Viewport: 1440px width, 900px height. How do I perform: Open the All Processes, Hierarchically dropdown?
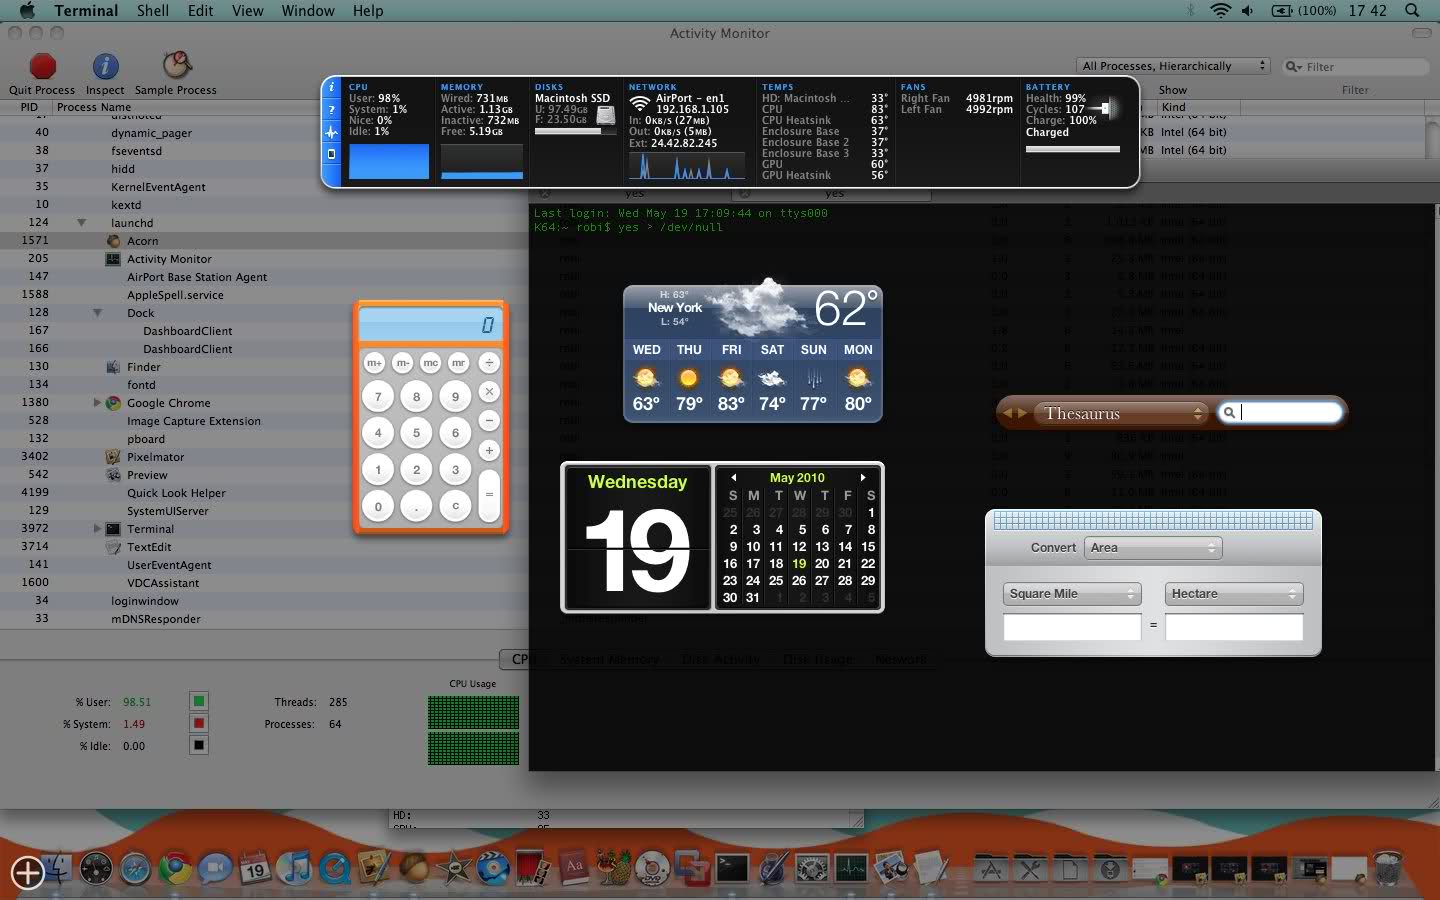tap(1173, 66)
